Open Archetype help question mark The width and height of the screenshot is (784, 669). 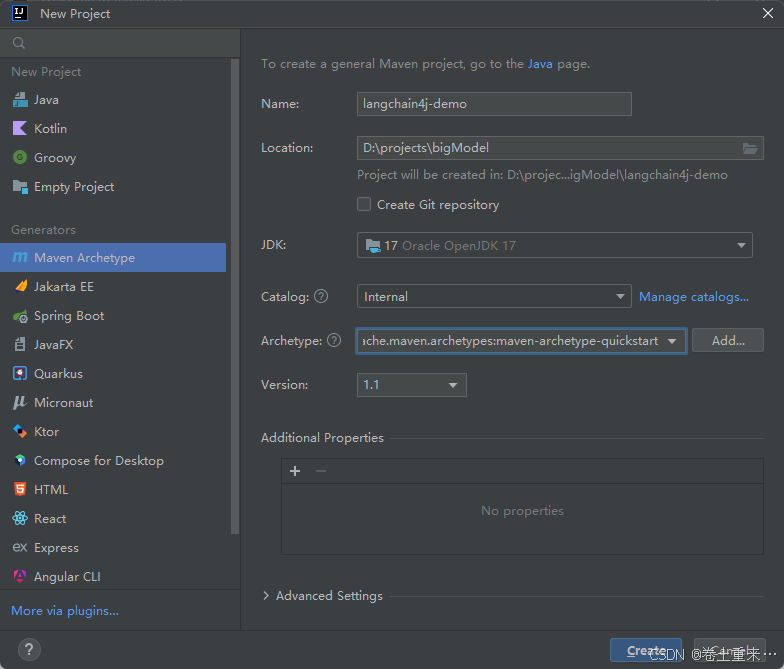(x=334, y=340)
